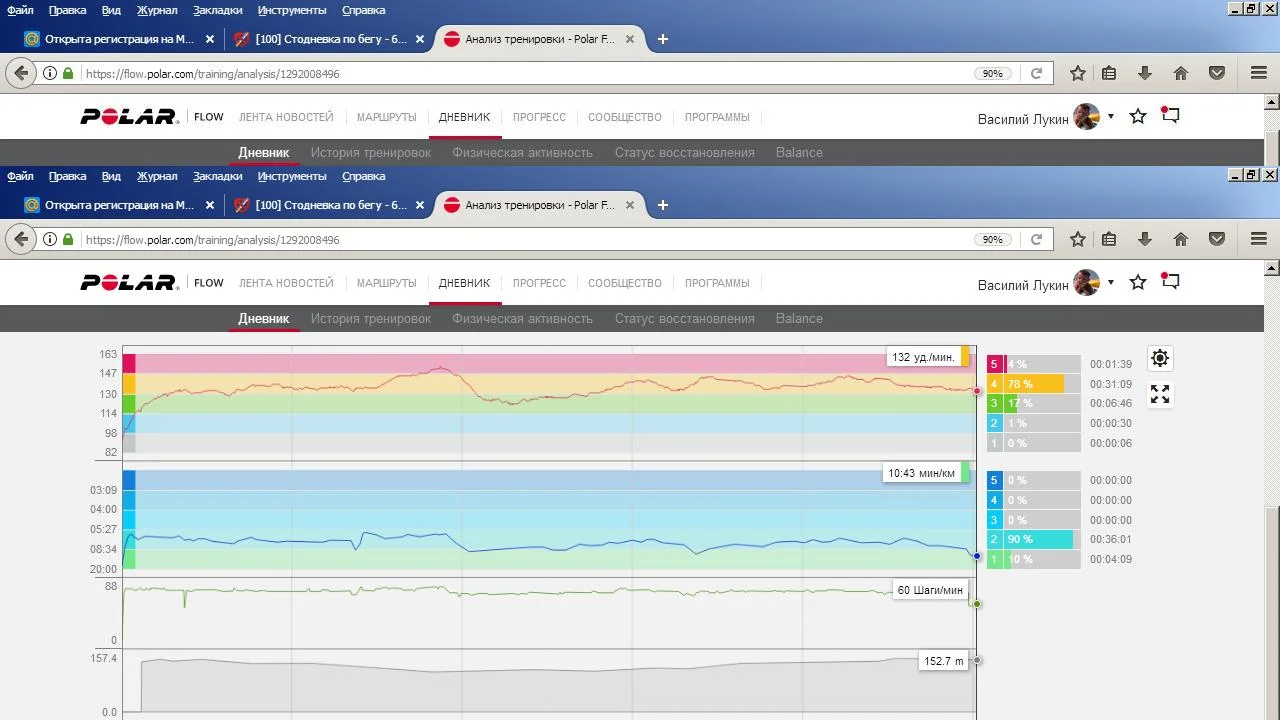This screenshot has width=1280, height=720.
Task: Click the address bar URL in upper window
Action: (213, 74)
